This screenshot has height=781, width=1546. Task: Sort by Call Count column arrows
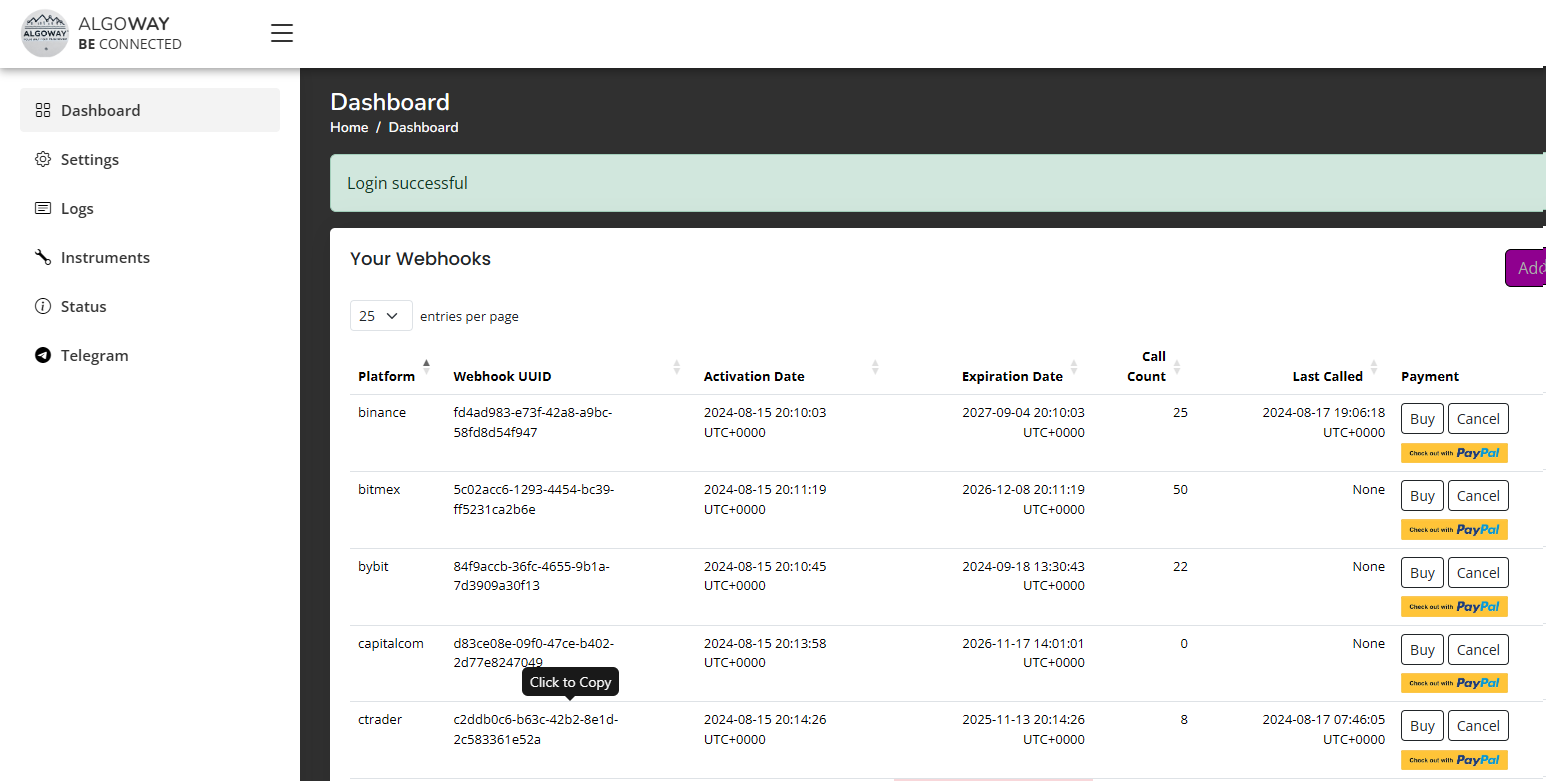tap(1177, 367)
